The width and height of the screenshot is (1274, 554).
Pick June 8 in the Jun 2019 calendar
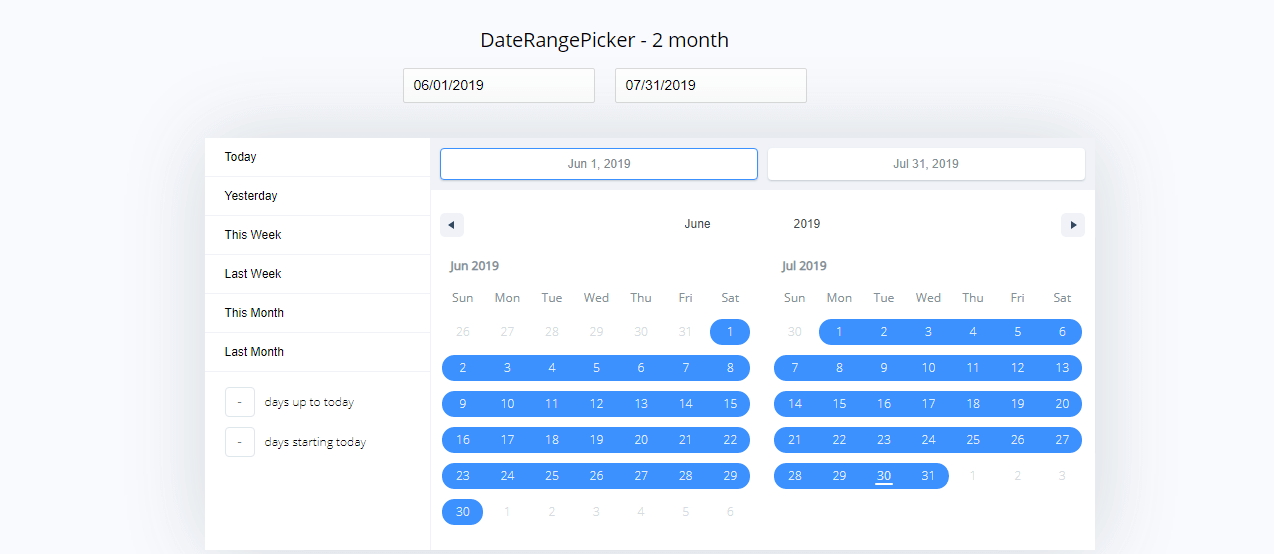click(730, 368)
